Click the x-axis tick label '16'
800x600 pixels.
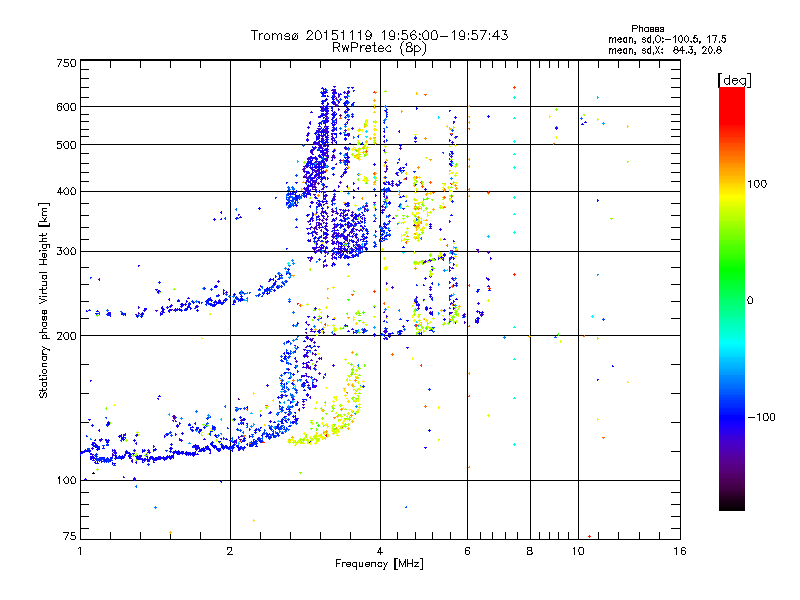[x=680, y=551]
